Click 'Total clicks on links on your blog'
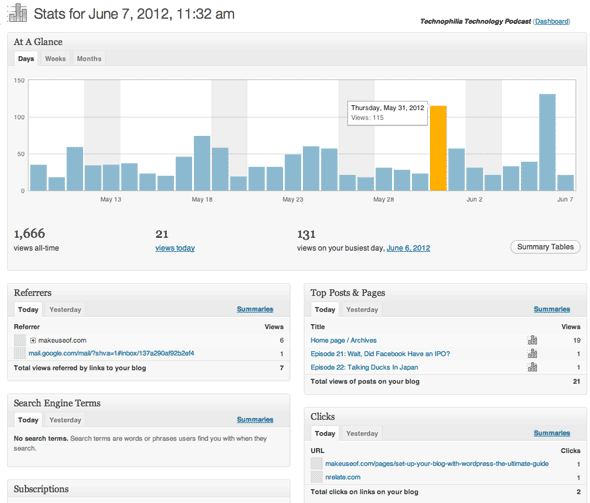 point(364,492)
